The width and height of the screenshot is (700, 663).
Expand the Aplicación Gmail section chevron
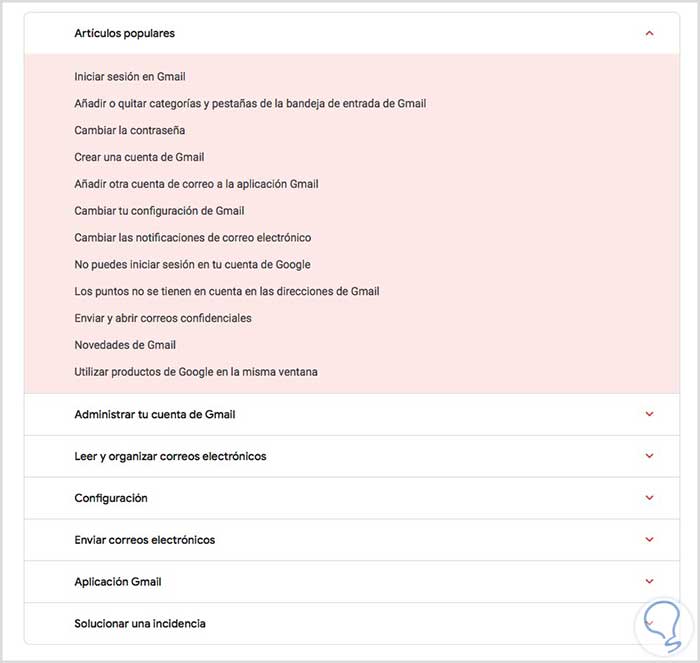point(649,582)
